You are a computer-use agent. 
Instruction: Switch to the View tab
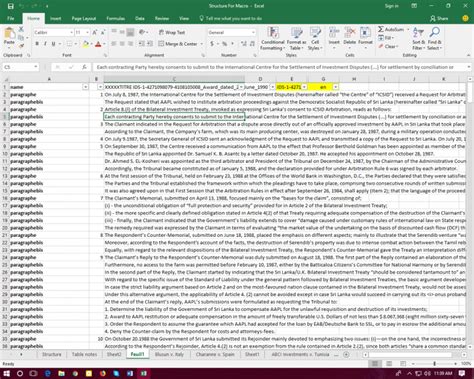point(184,18)
